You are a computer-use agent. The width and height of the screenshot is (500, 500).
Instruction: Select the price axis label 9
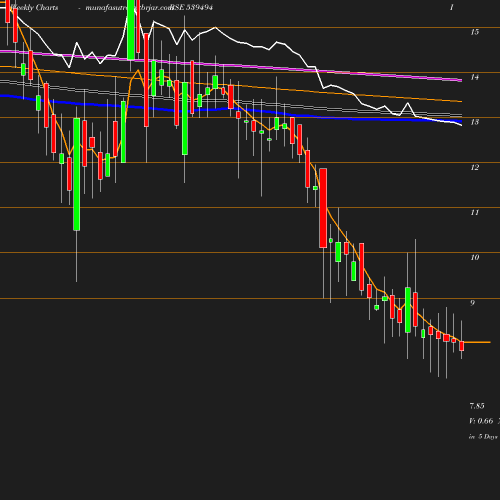tap(472, 303)
